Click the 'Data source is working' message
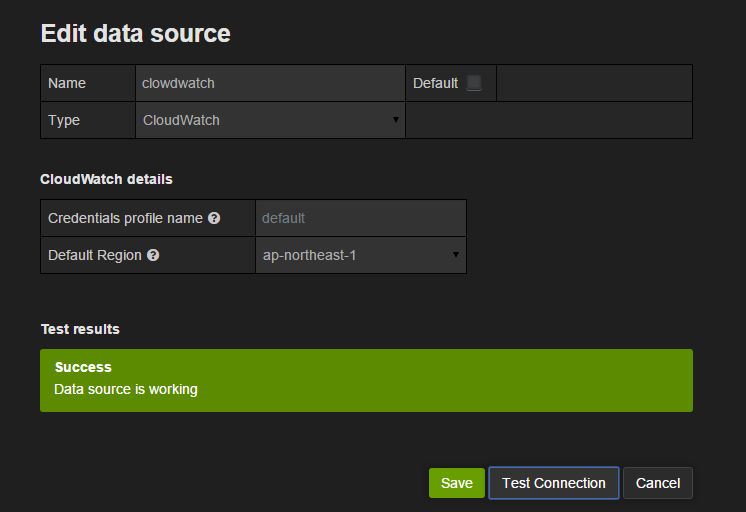 tap(126, 389)
